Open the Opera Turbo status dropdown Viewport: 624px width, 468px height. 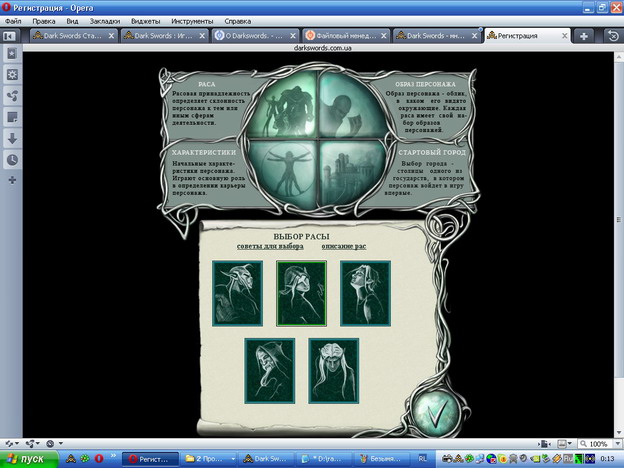pos(54,443)
